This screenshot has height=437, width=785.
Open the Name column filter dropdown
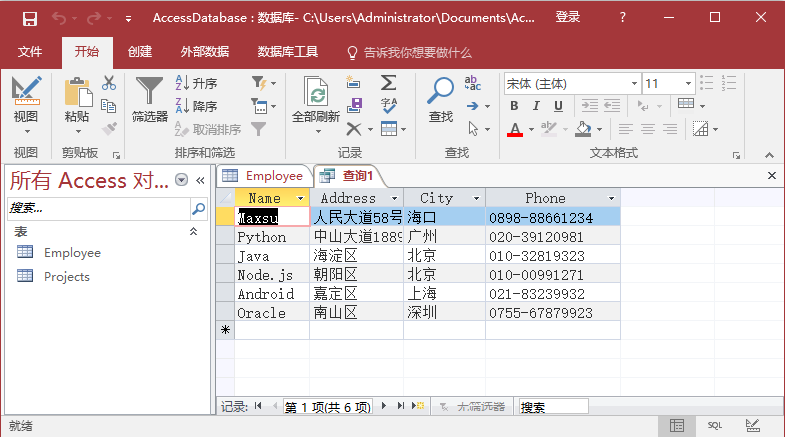click(x=301, y=199)
